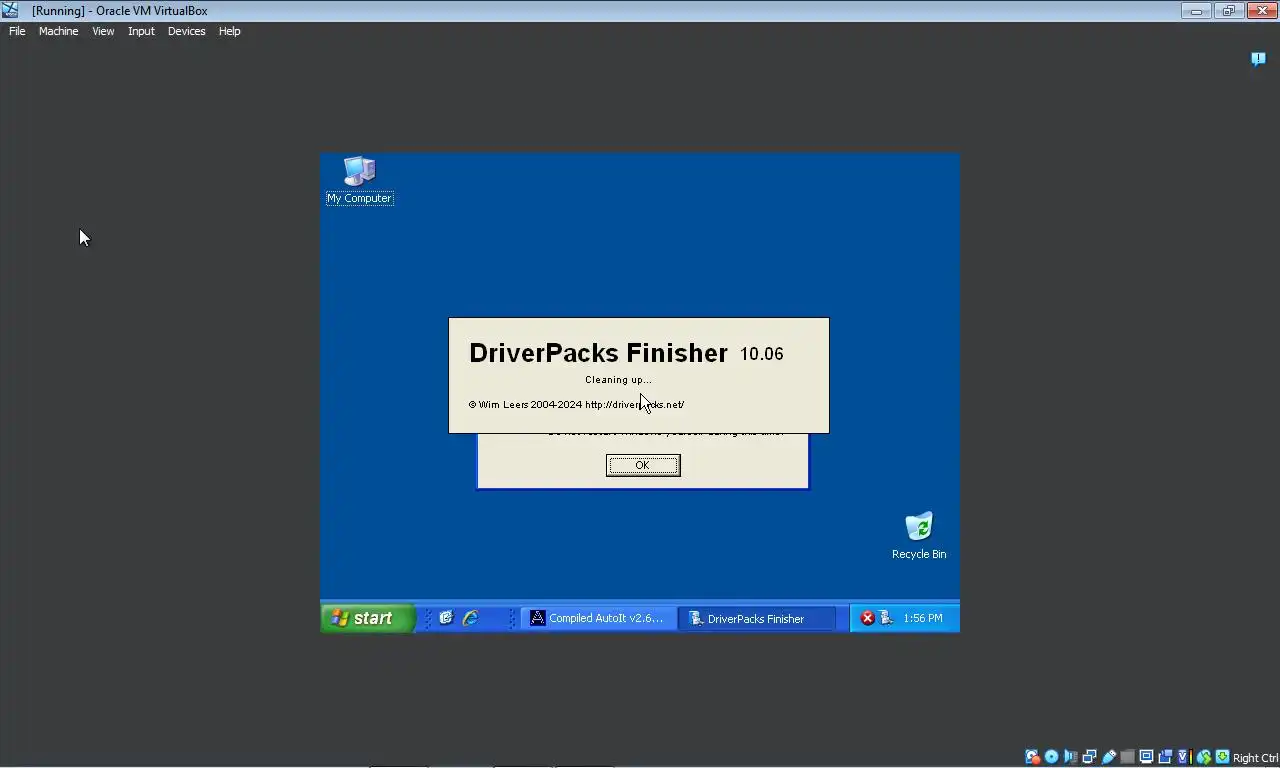Click mouse integration status icon
This screenshot has width=1280, height=768.
click(1204, 757)
